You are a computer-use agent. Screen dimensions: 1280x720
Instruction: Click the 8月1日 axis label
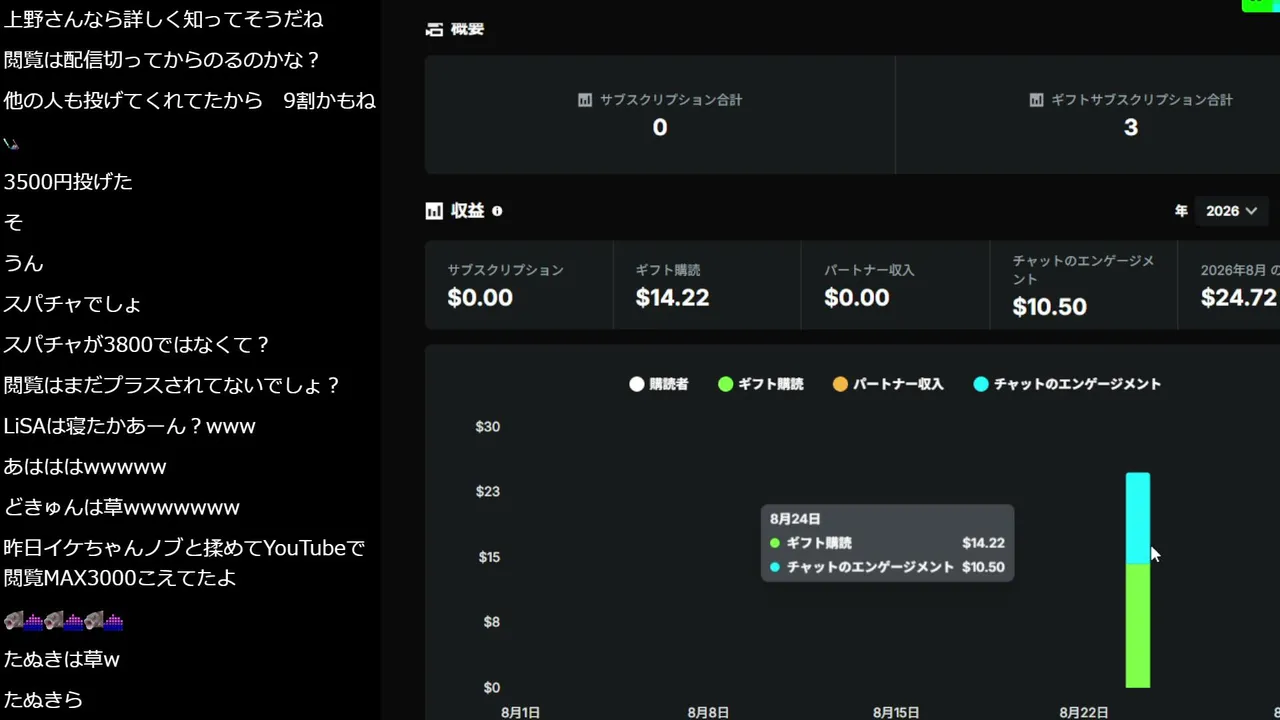coord(520,712)
